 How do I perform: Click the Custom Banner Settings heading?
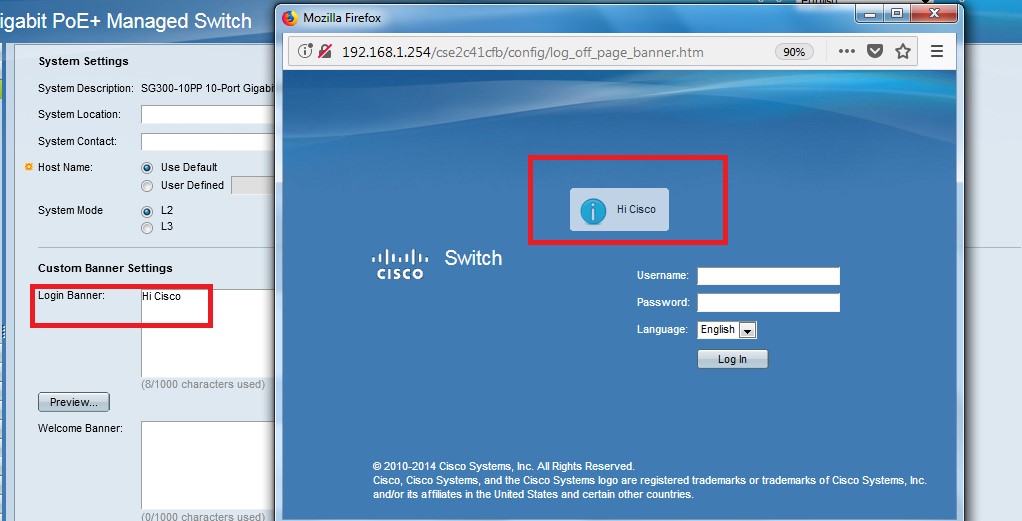pos(105,268)
